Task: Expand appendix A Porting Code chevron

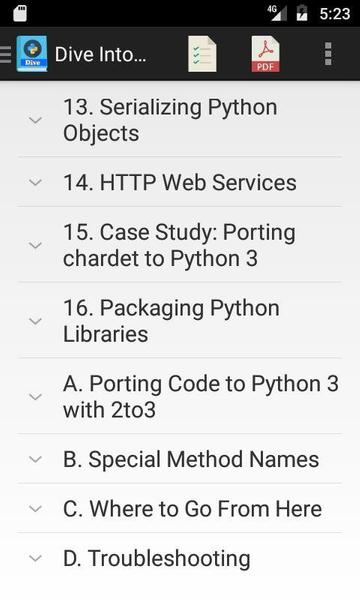Action: point(36,397)
